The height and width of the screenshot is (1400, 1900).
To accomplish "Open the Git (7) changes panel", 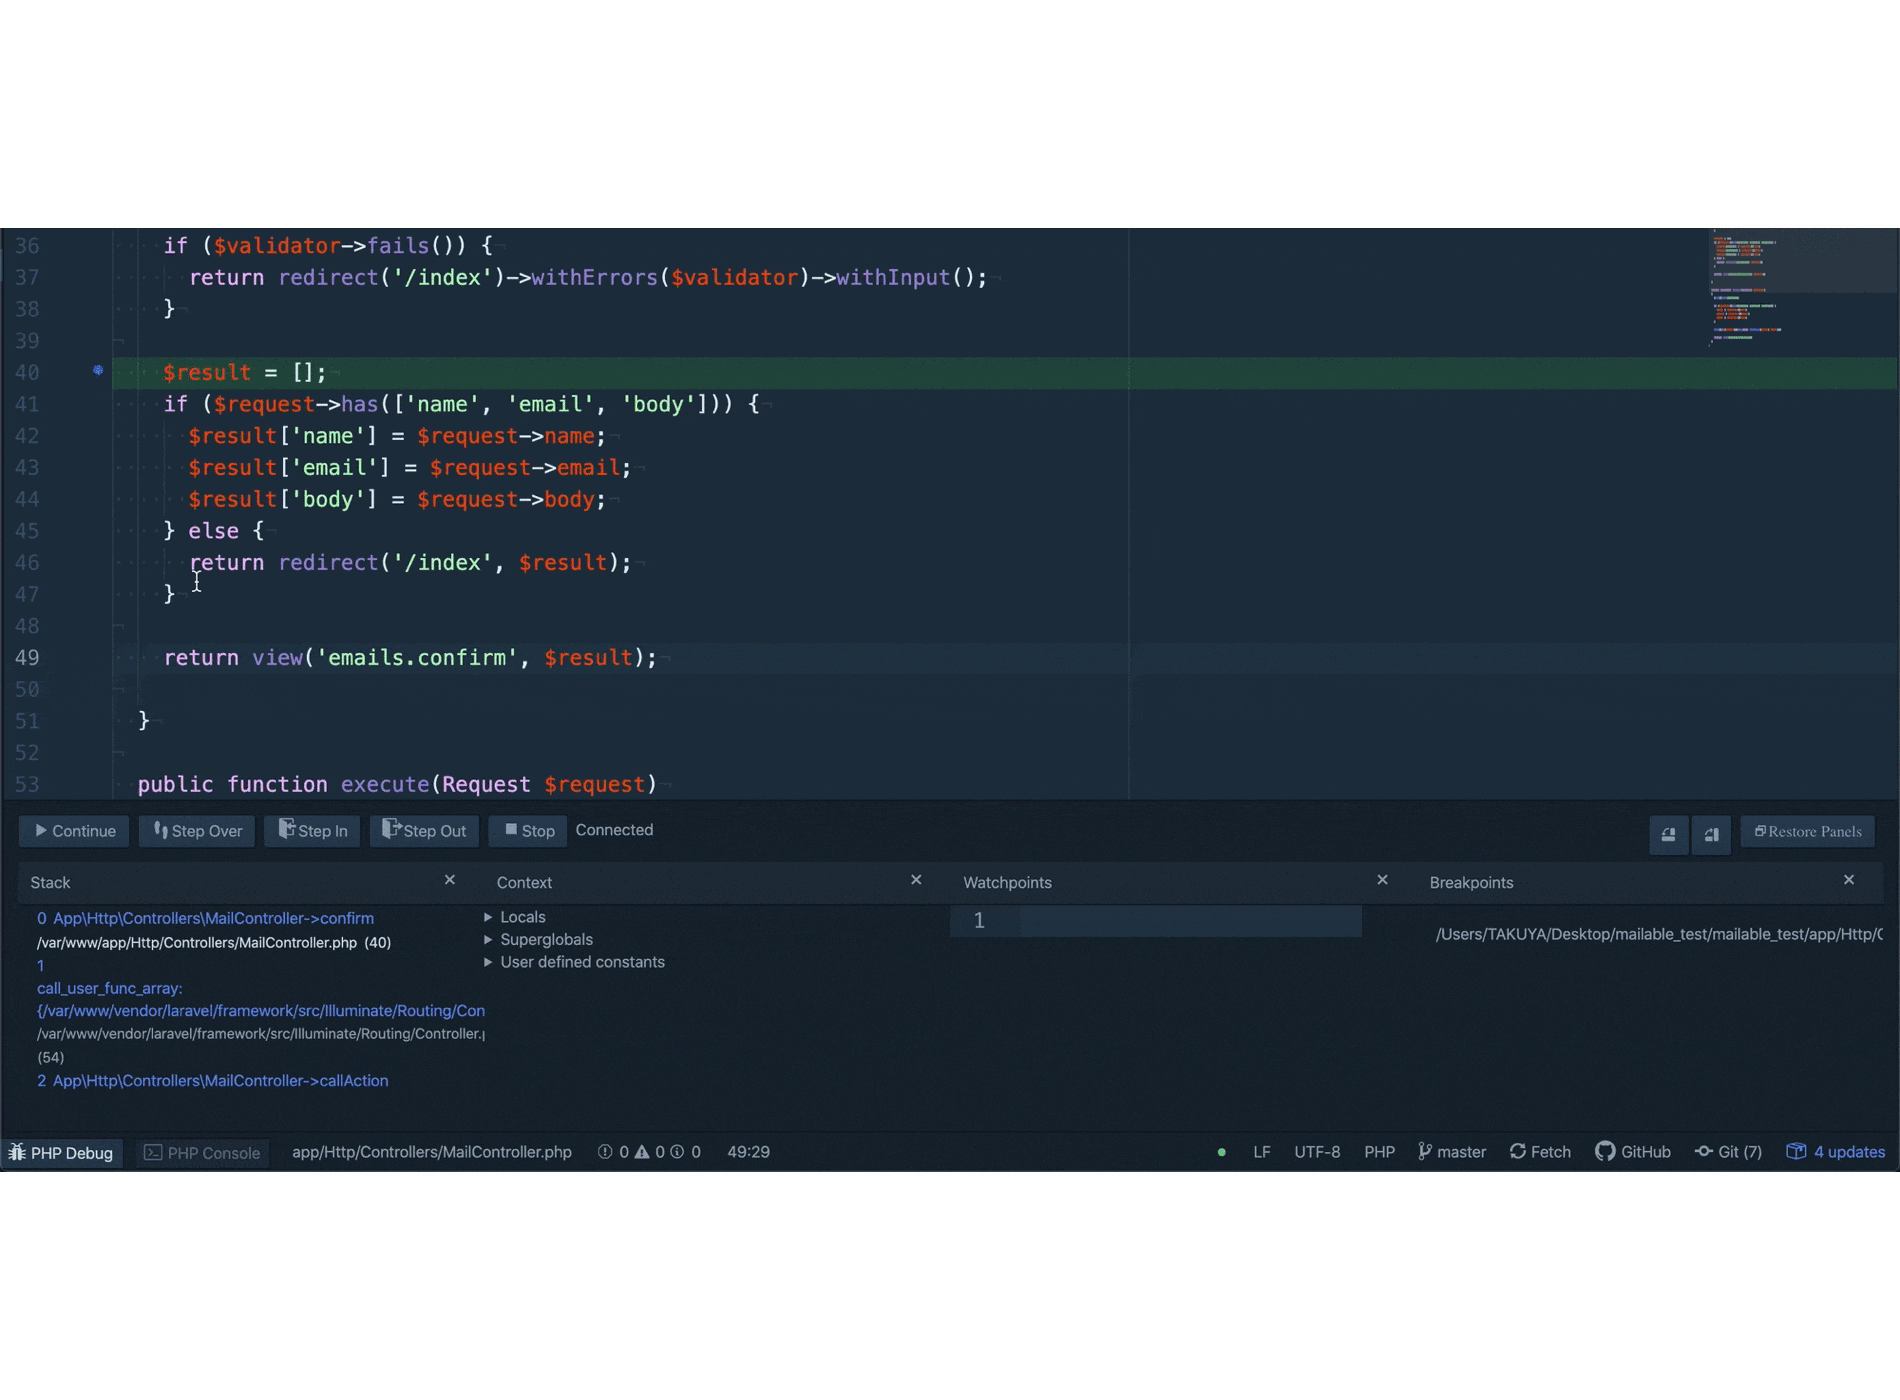I will click(x=1728, y=1152).
